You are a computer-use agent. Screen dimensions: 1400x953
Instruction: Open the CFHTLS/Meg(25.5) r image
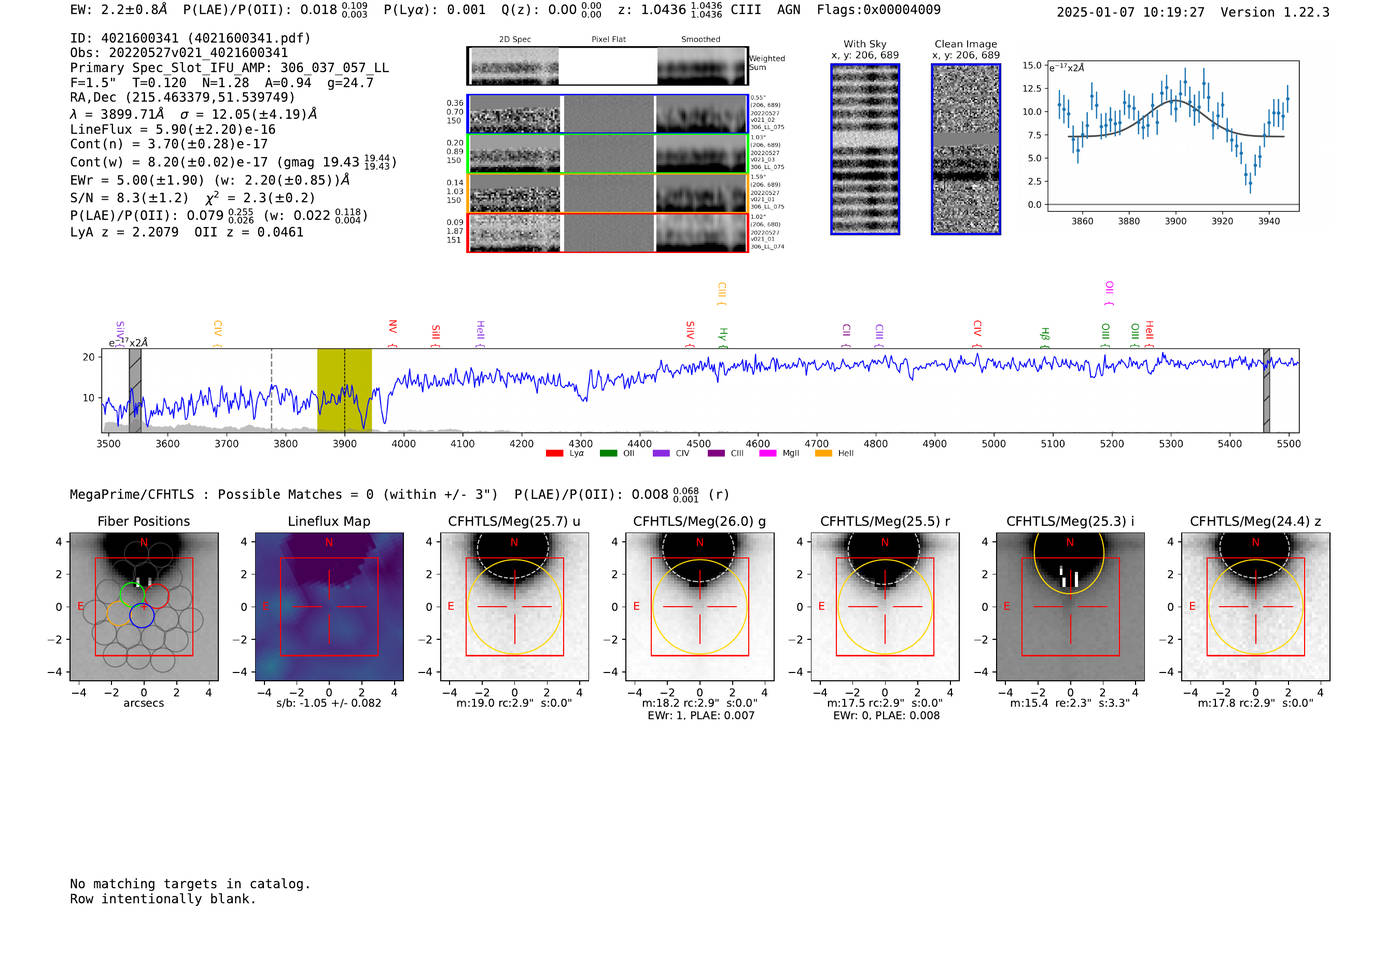point(884,607)
